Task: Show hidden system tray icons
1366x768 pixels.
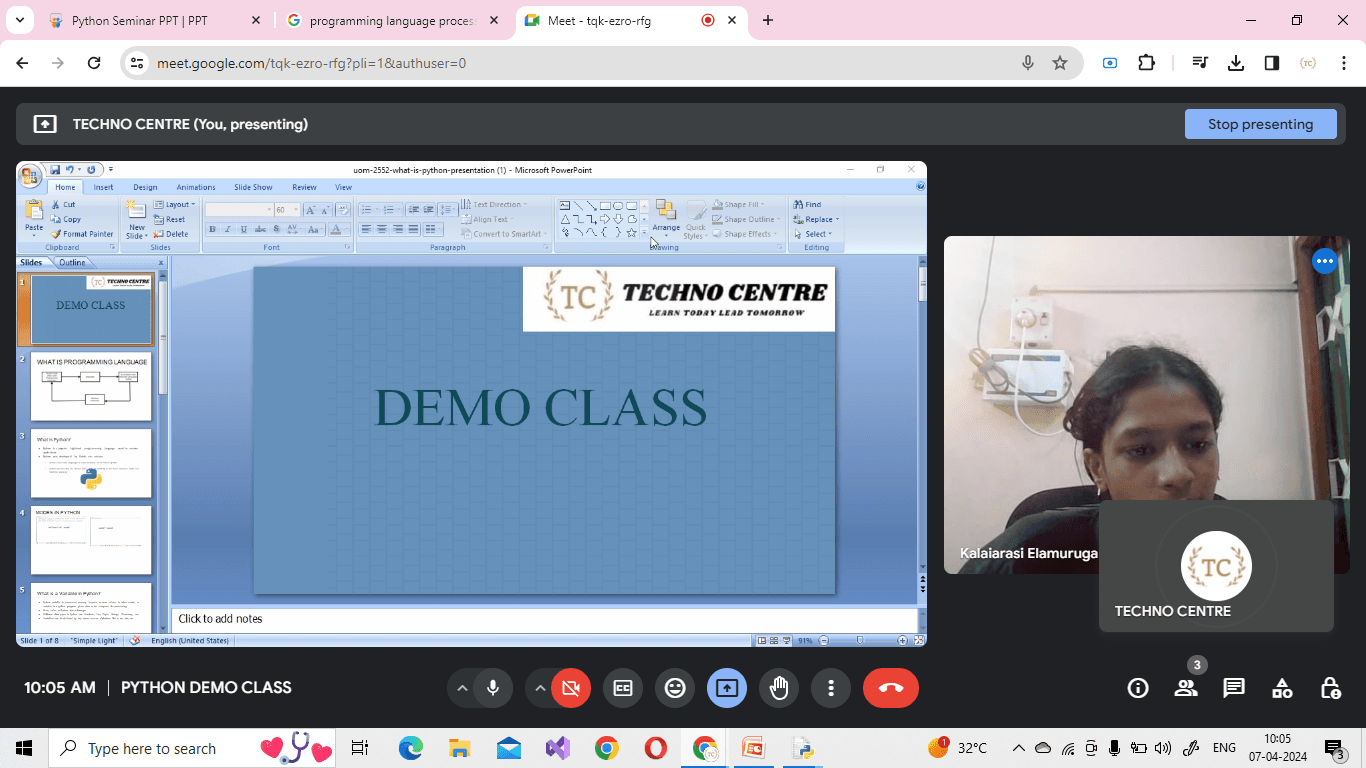Action: tap(1019, 748)
